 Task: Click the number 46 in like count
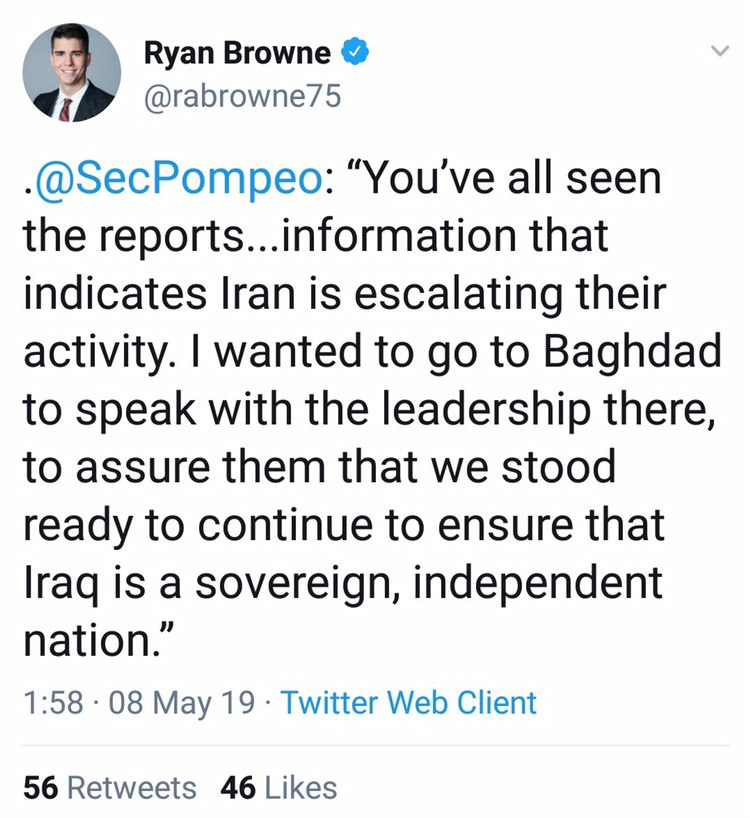pos(238,787)
